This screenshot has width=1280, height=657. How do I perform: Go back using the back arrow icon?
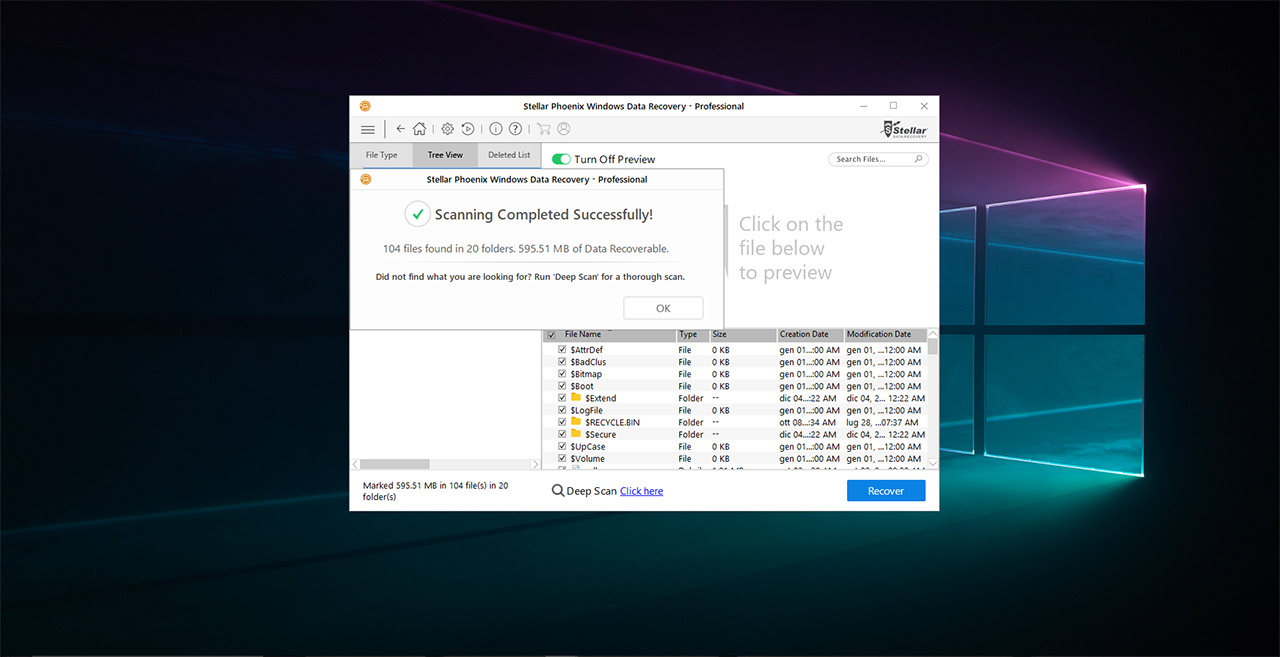click(401, 129)
